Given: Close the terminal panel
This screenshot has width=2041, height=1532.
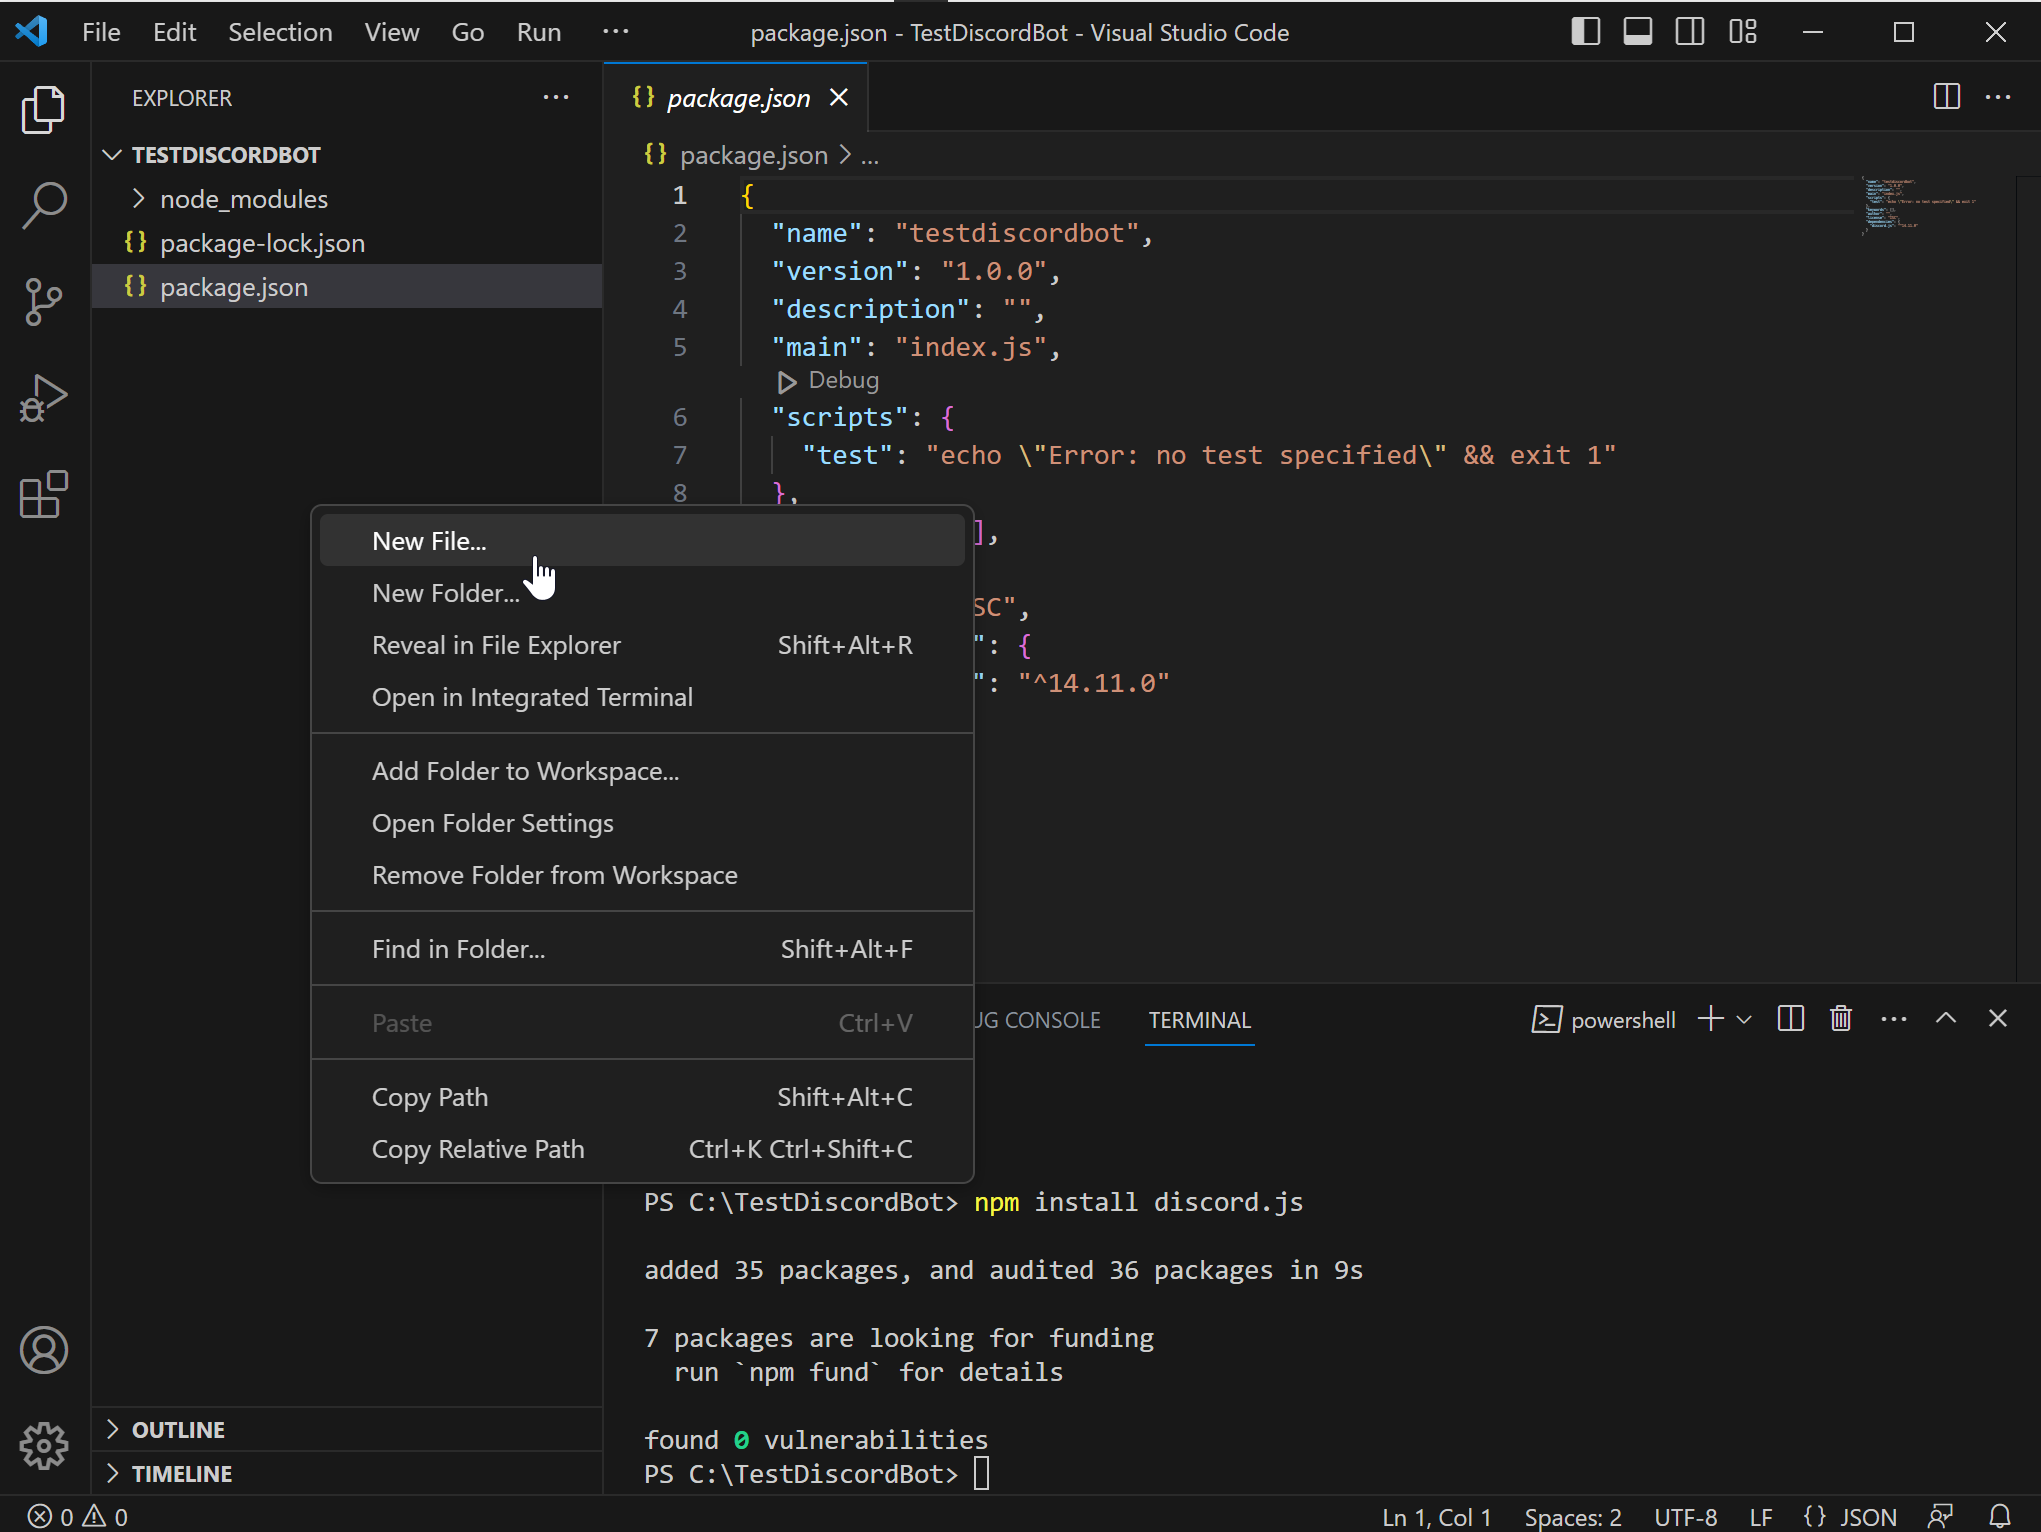Looking at the screenshot, I should [x=1998, y=1018].
